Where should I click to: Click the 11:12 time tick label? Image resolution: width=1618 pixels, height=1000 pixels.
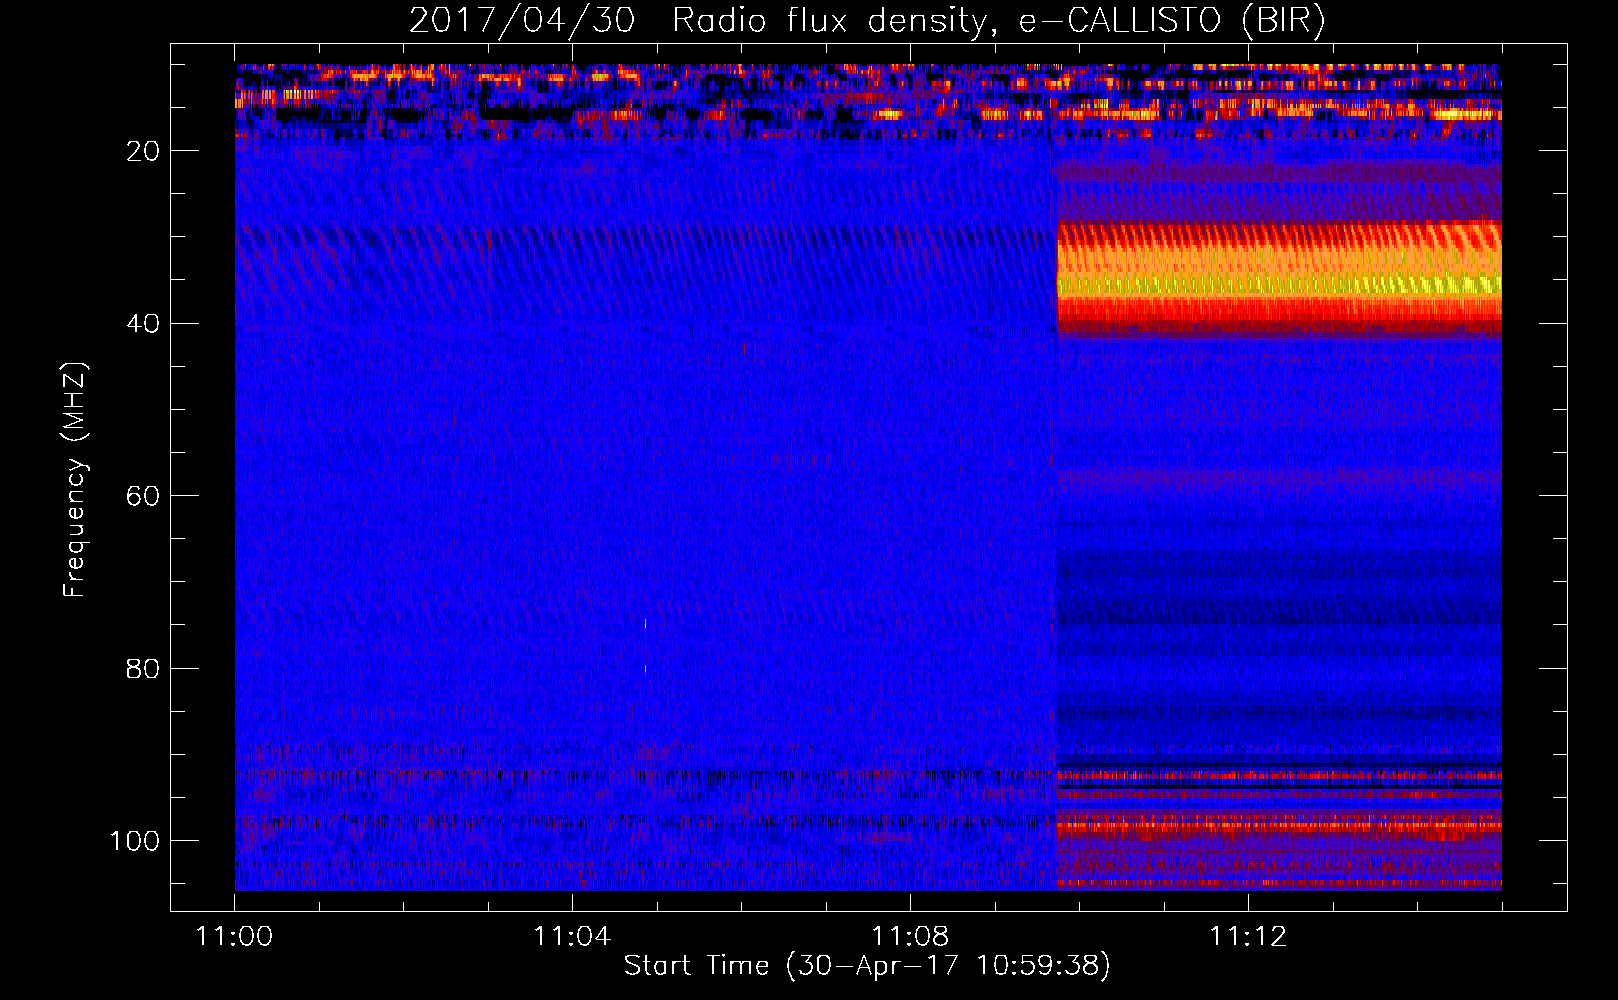pos(1248,936)
